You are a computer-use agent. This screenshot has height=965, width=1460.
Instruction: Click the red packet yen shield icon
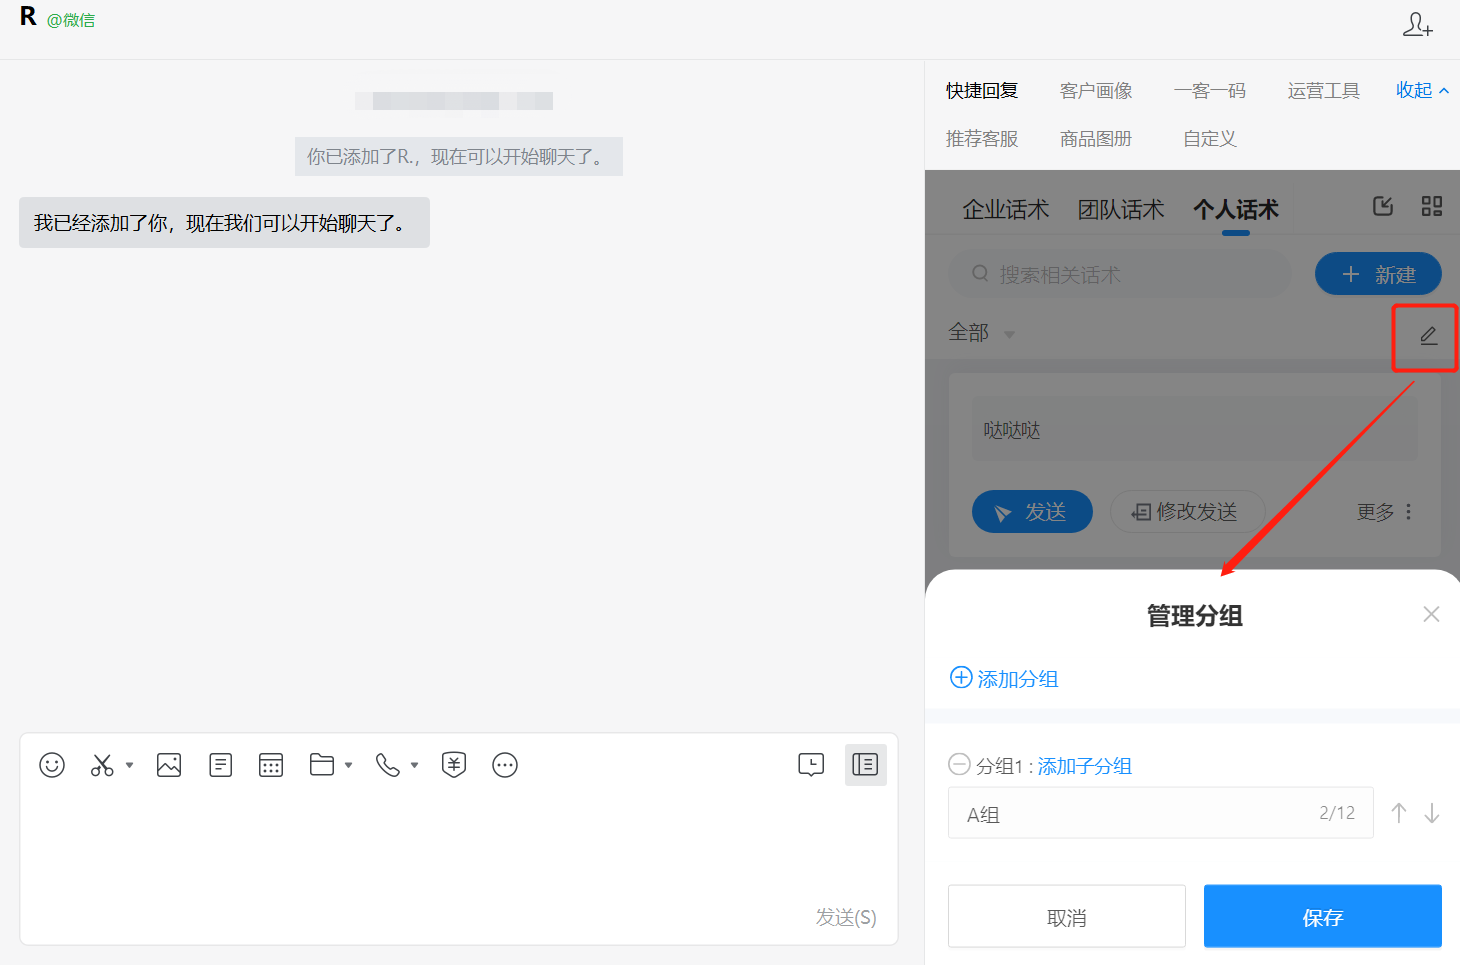coord(454,765)
